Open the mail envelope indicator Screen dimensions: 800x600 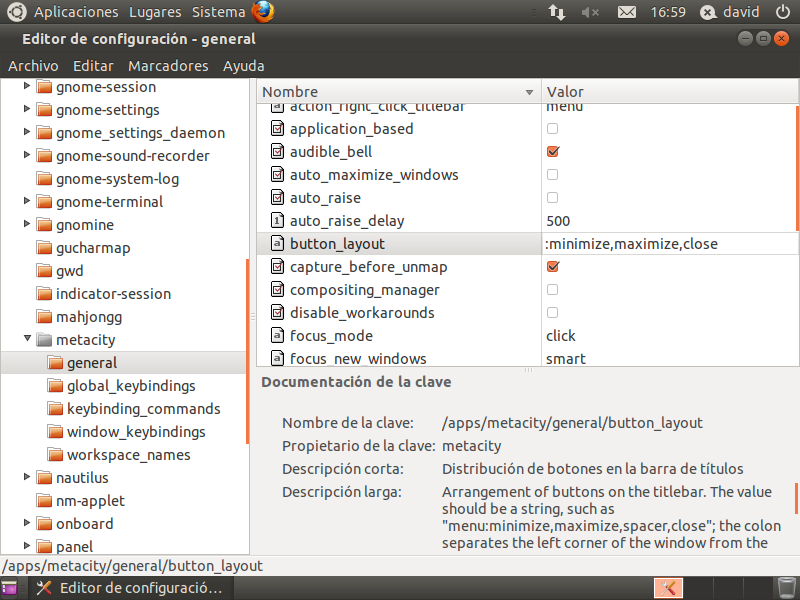point(627,12)
